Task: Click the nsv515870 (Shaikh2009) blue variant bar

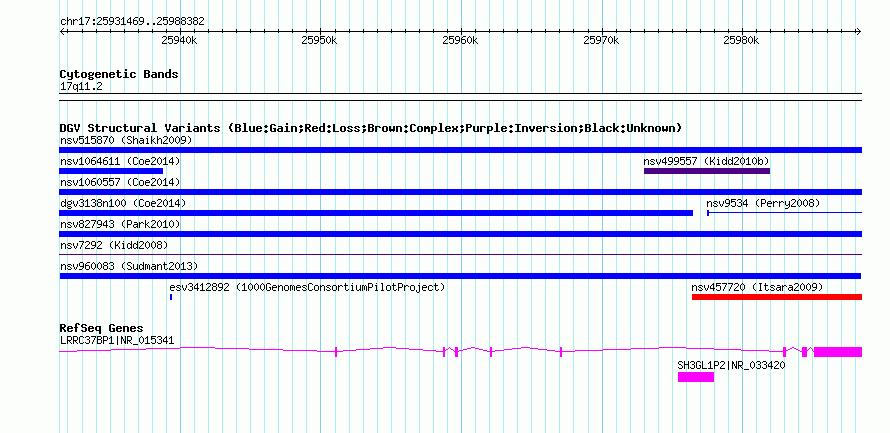Action: tap(460, 150)
